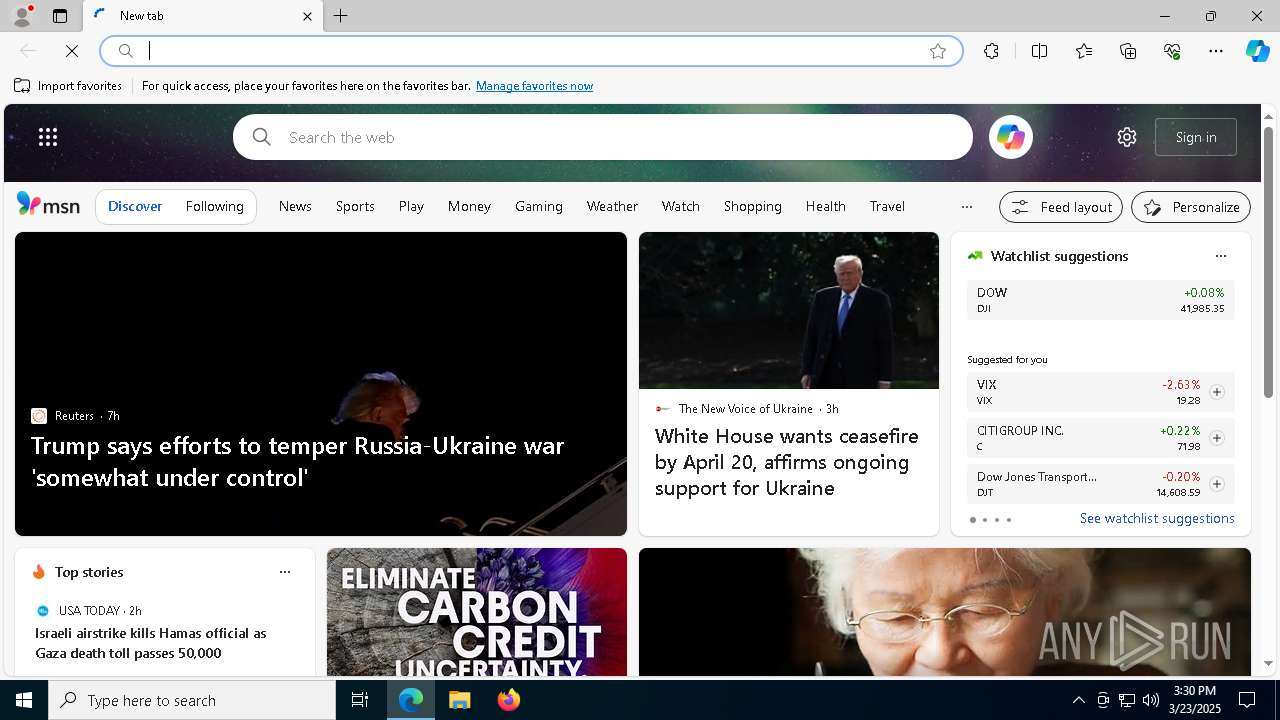
Task: Open Israeli airstrike Hamas story
Action: (x=151, y=643)
